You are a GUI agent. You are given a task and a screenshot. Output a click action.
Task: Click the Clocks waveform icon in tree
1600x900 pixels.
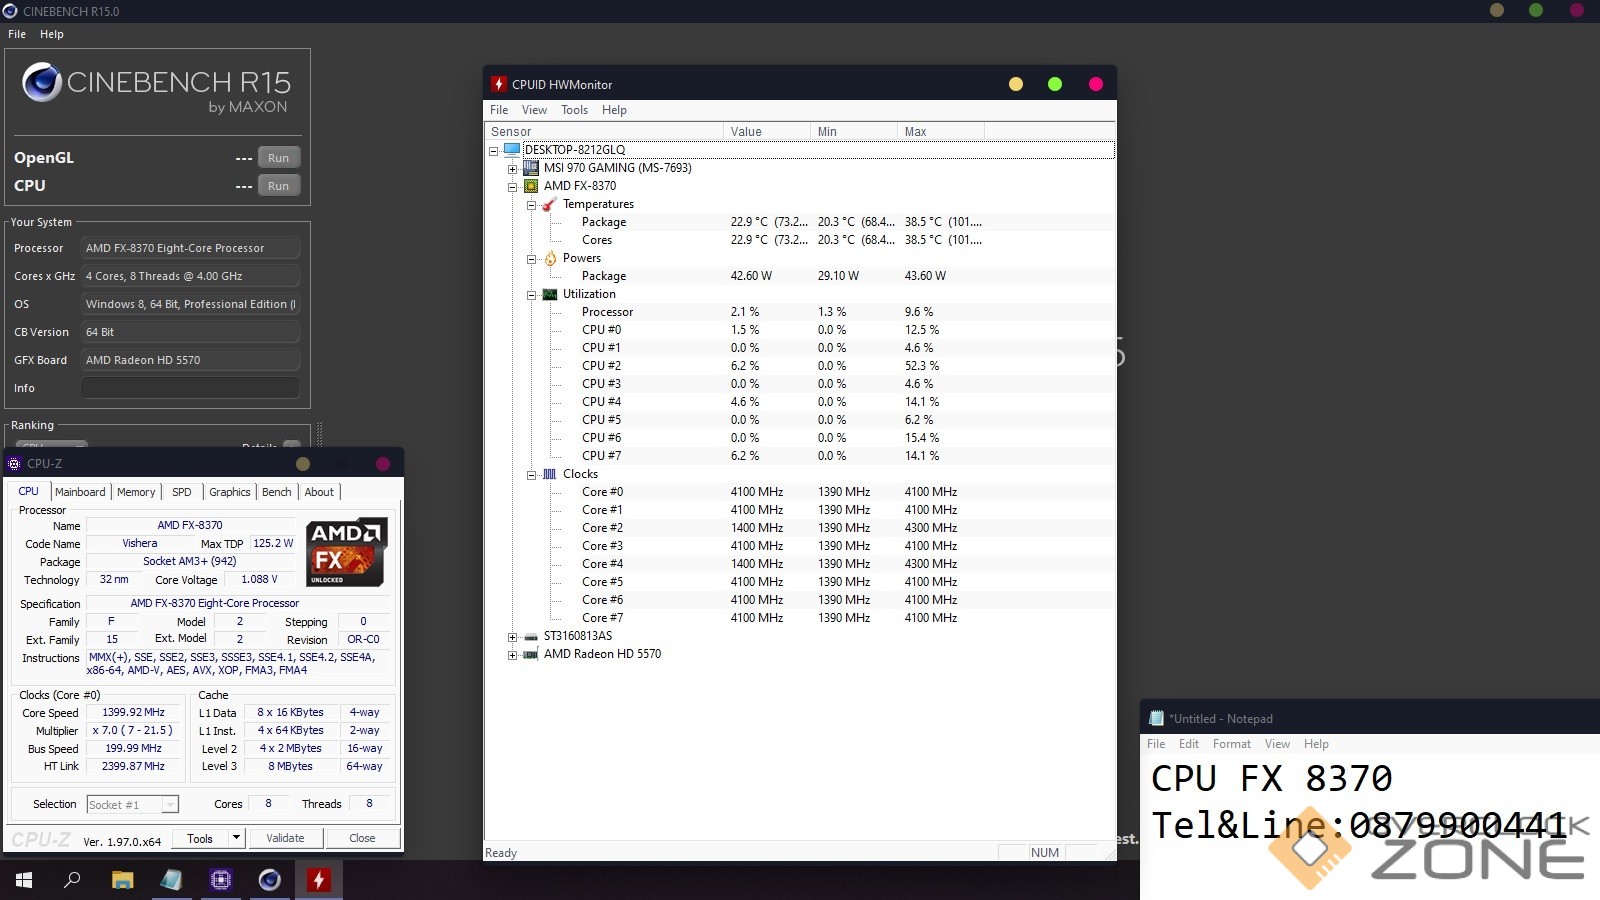[549, 474]
